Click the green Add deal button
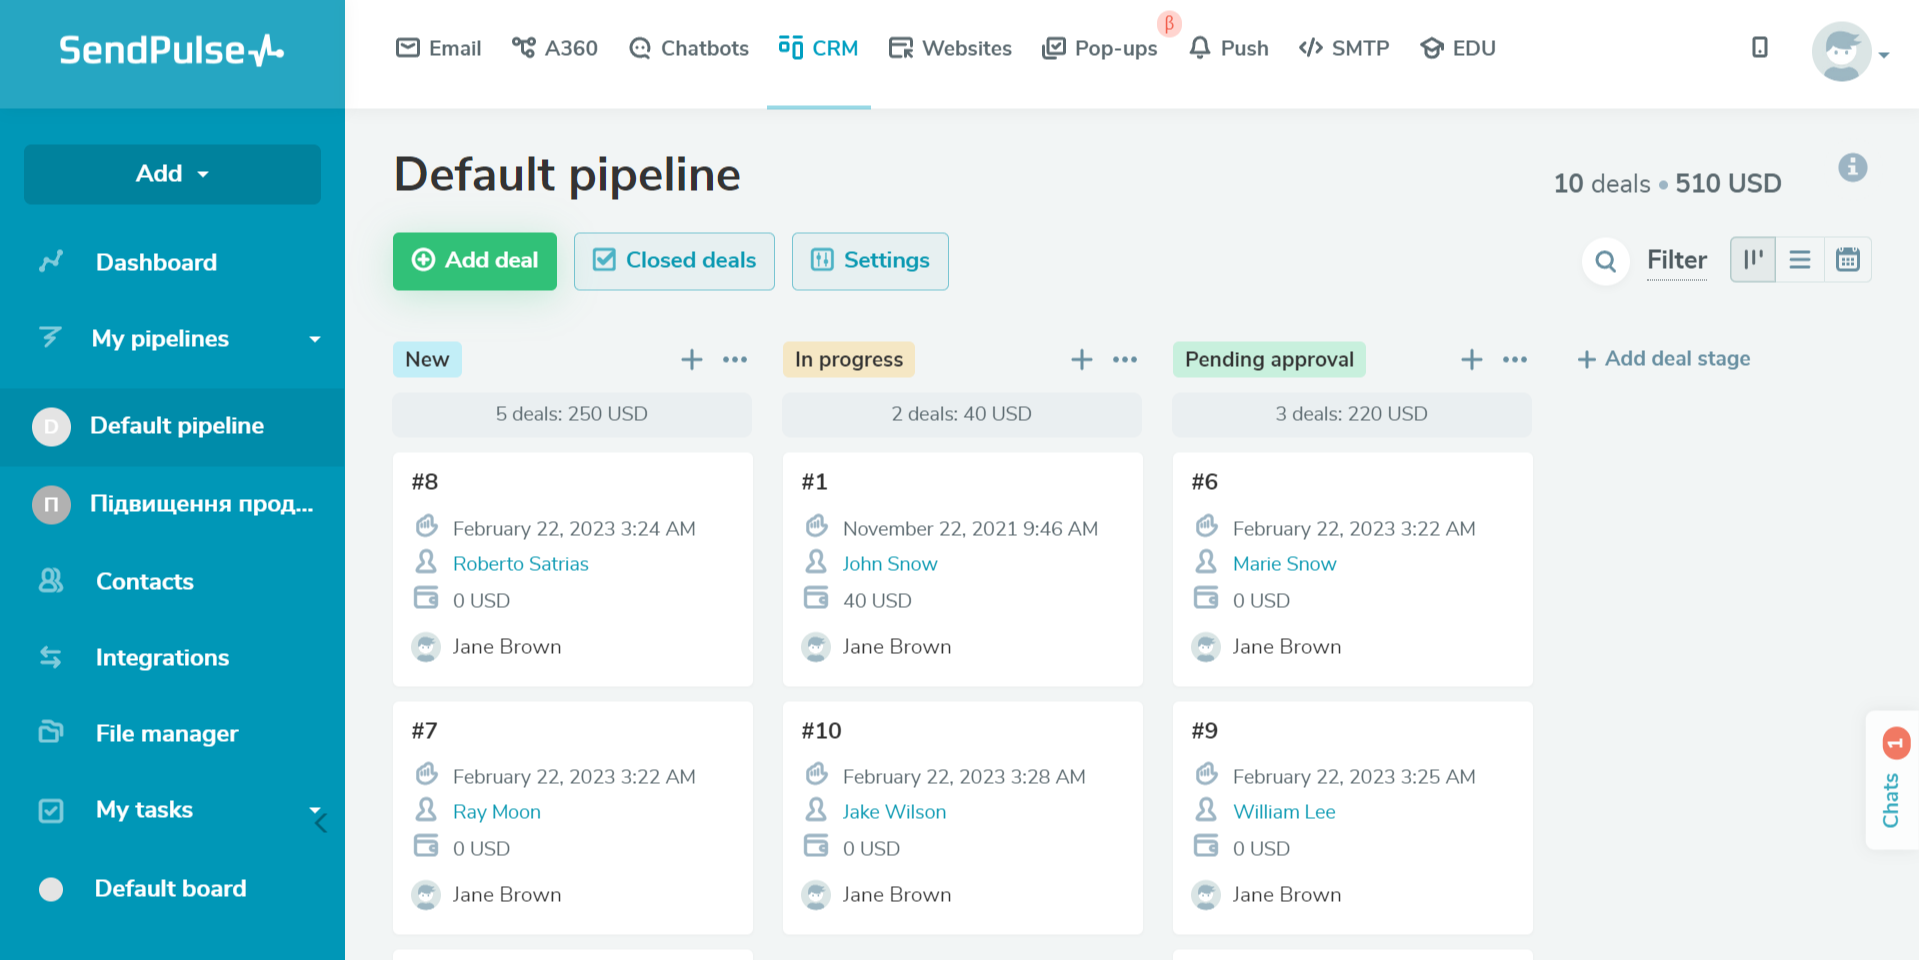This screenshot has height=960, width=1919. (x=475, y=261)
